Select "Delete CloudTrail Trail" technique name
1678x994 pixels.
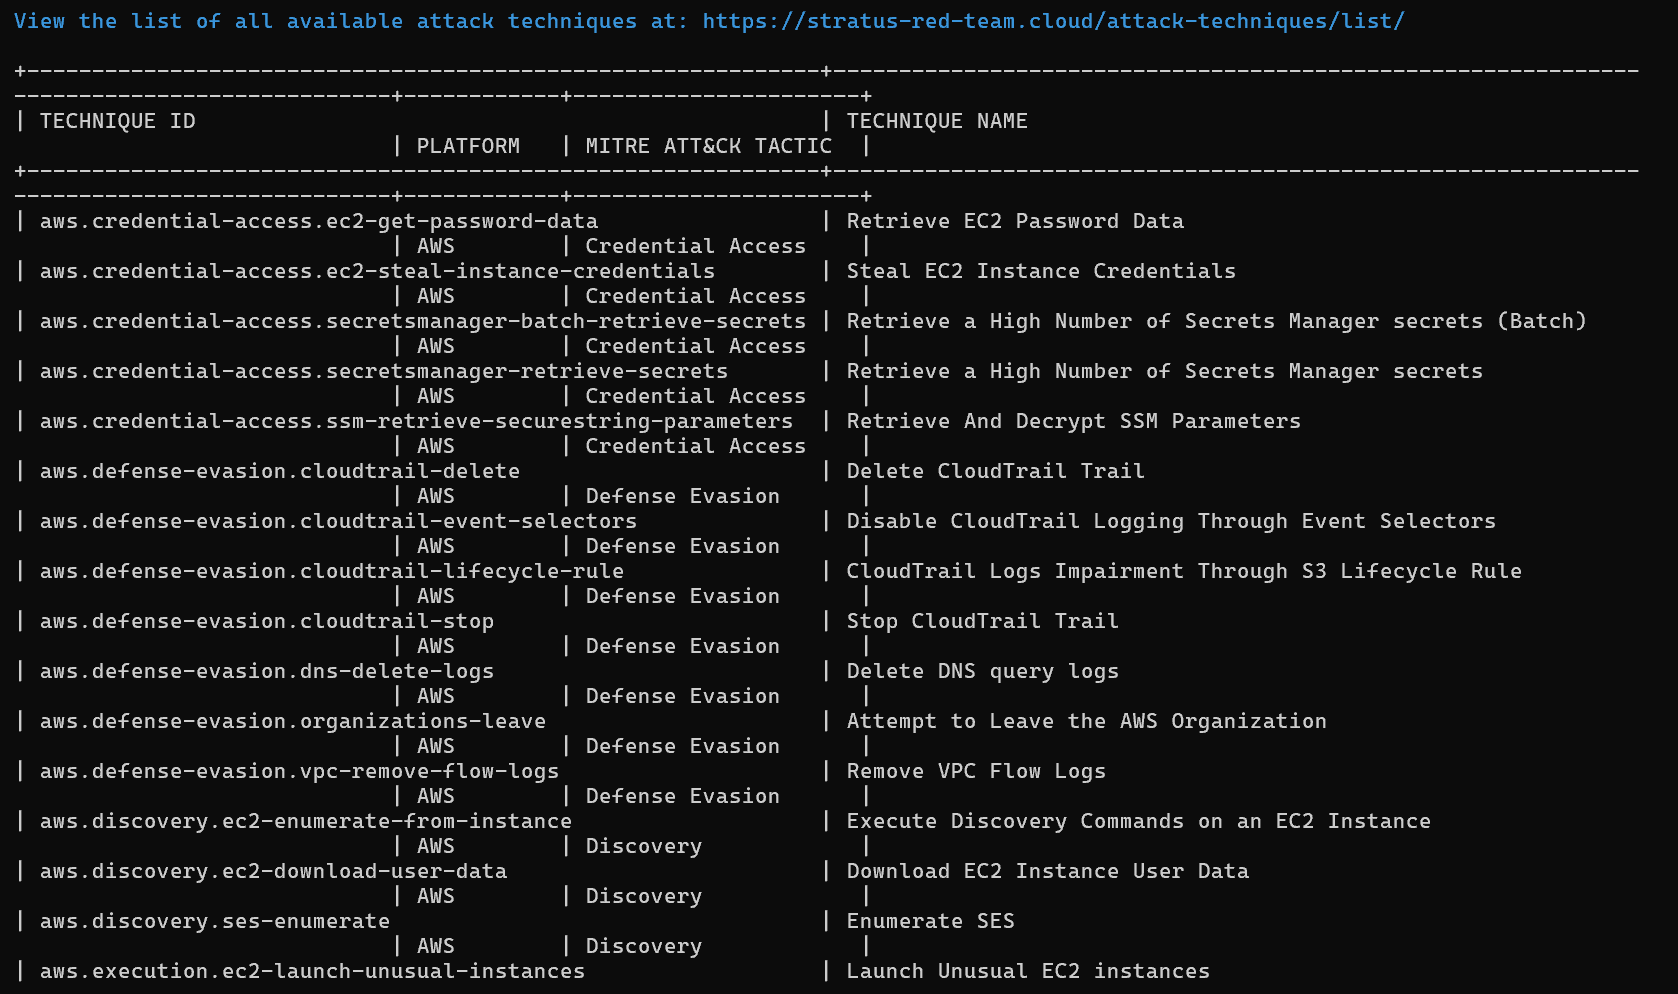coord(995,471)
